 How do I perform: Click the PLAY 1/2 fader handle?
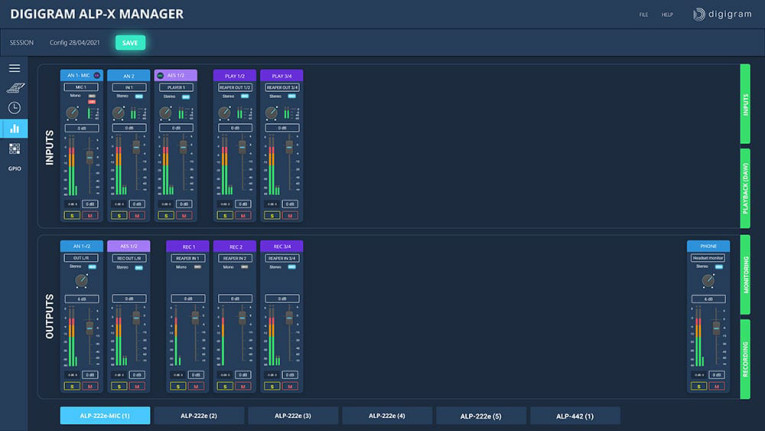tap(242, 146)
